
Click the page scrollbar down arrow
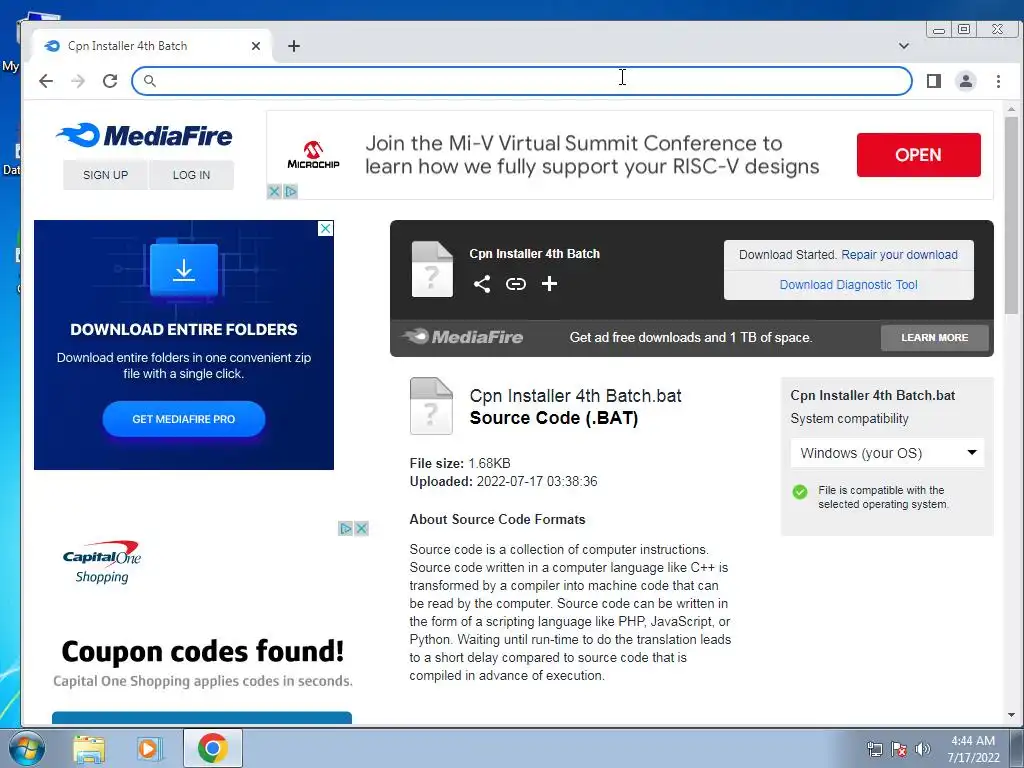click(x=1011, y=715)
